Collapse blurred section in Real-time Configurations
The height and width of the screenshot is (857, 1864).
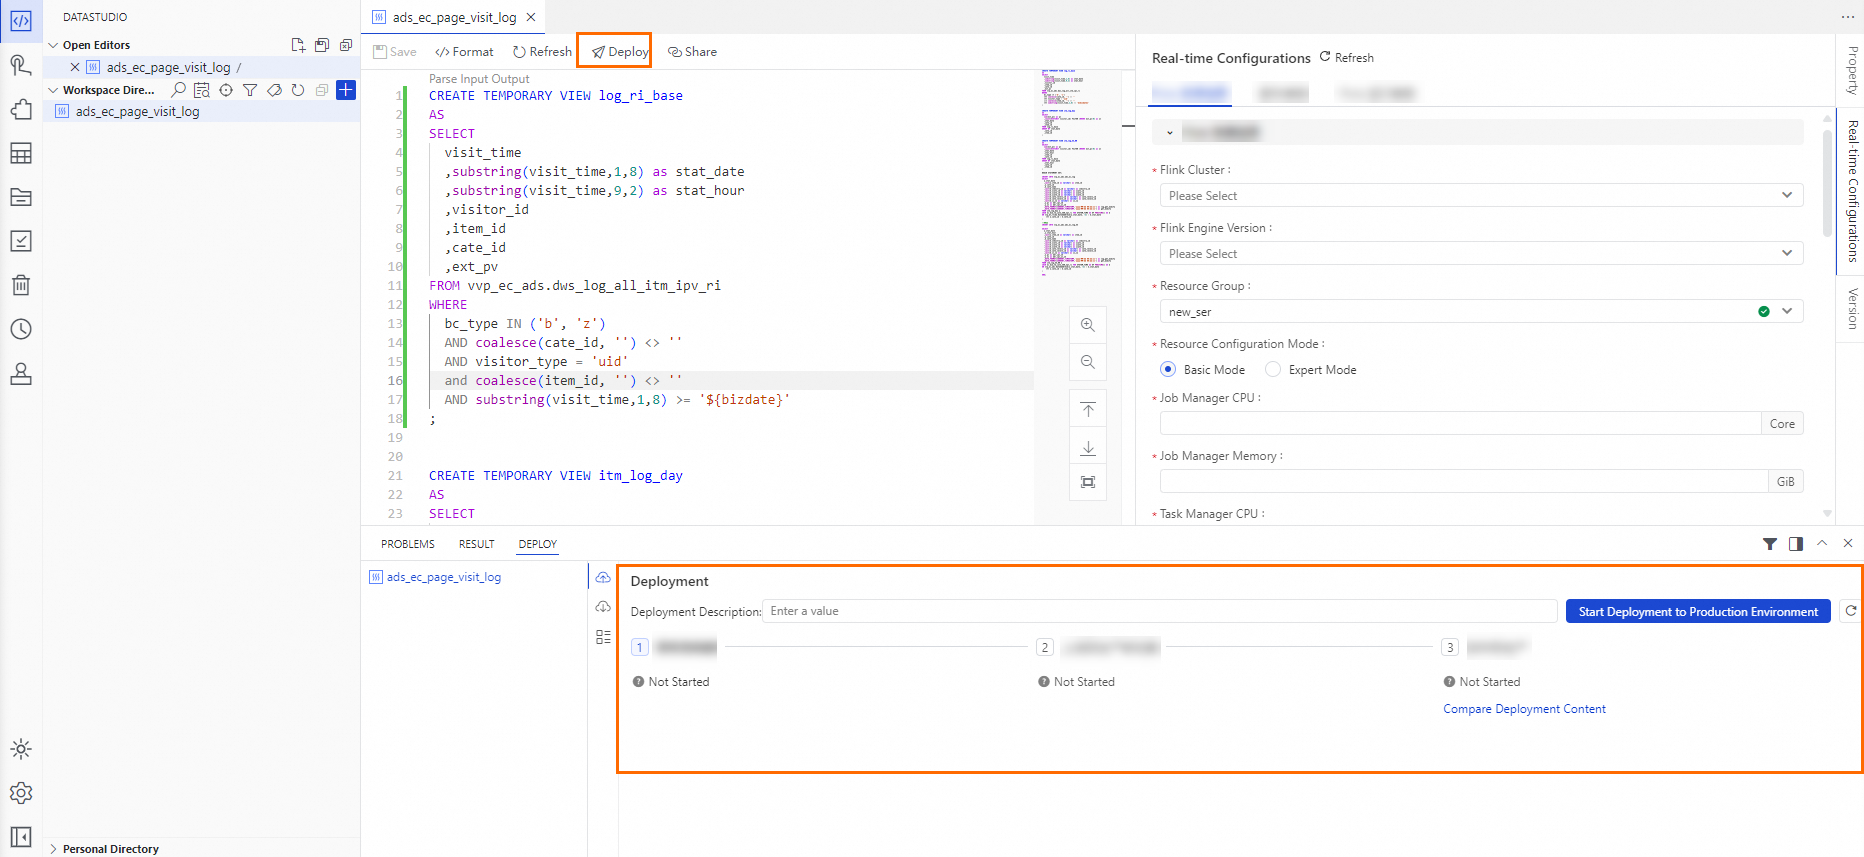click(x=1170, y=132)
